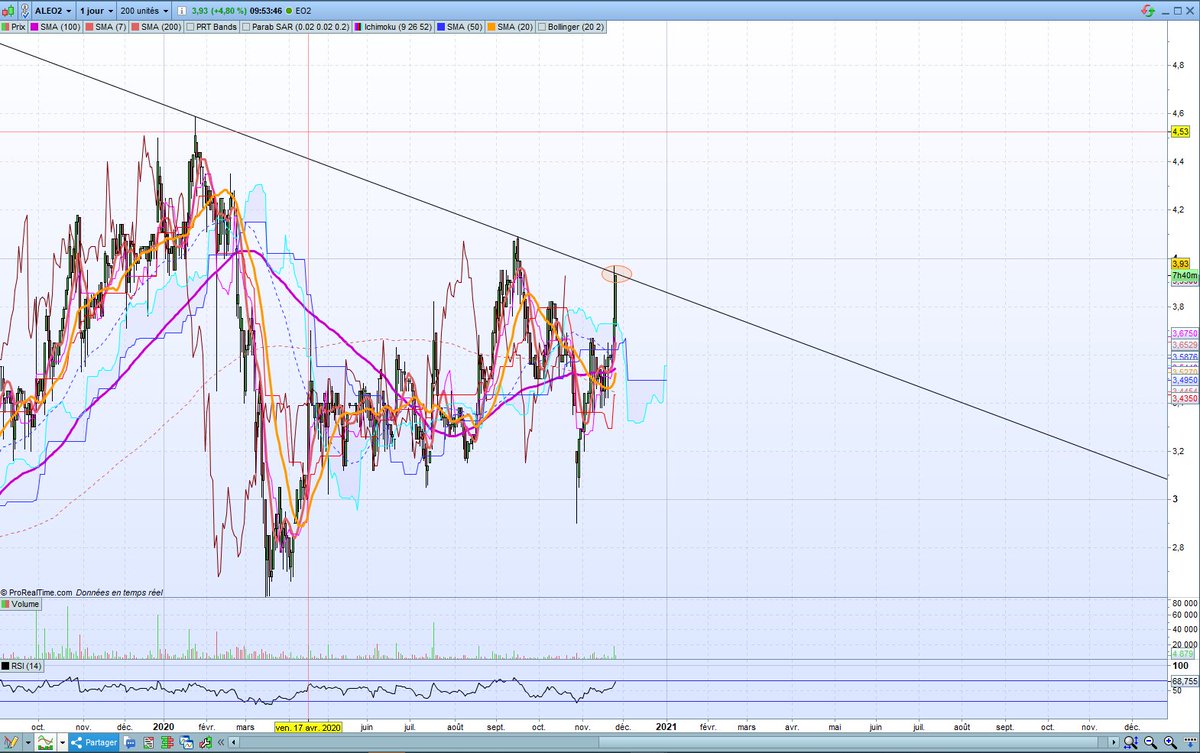
Task: Toggle the SMA (50) indicator
Action: click(460, 27)
